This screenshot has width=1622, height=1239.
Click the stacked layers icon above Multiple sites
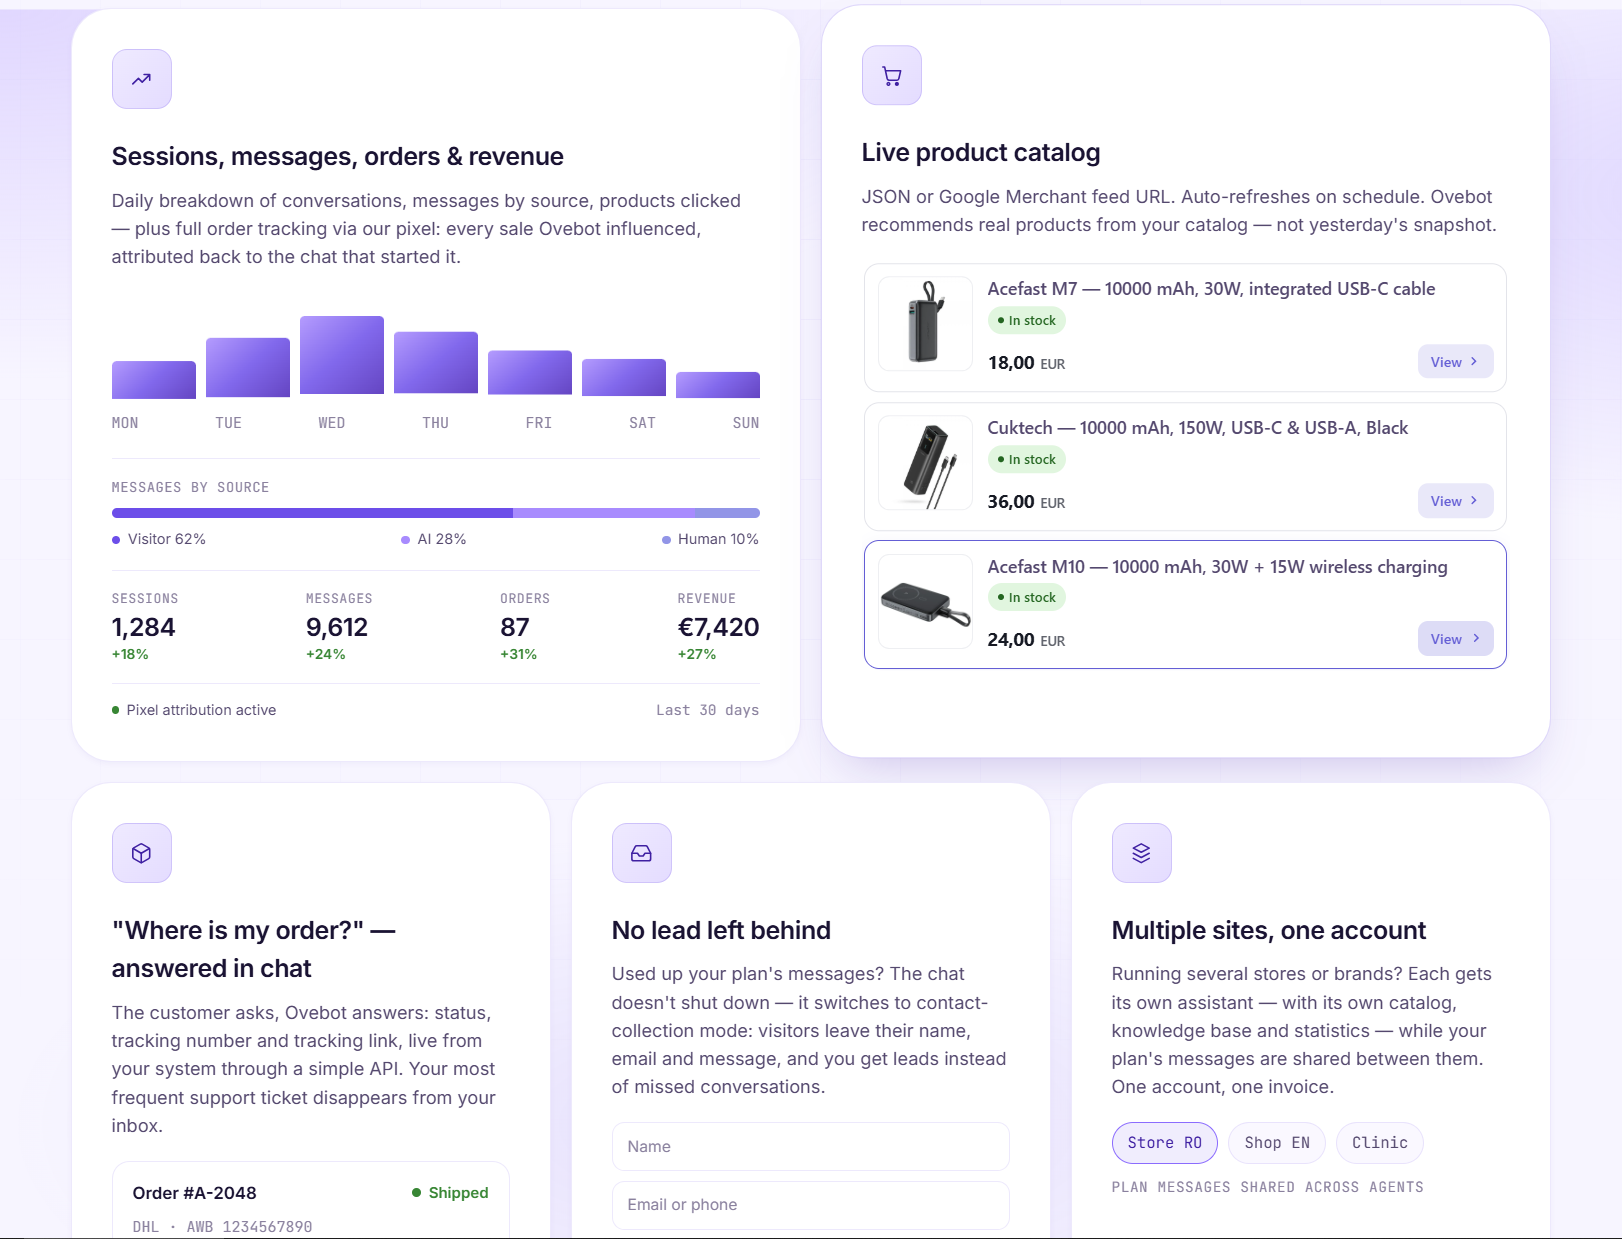[x=1142, y=853]
